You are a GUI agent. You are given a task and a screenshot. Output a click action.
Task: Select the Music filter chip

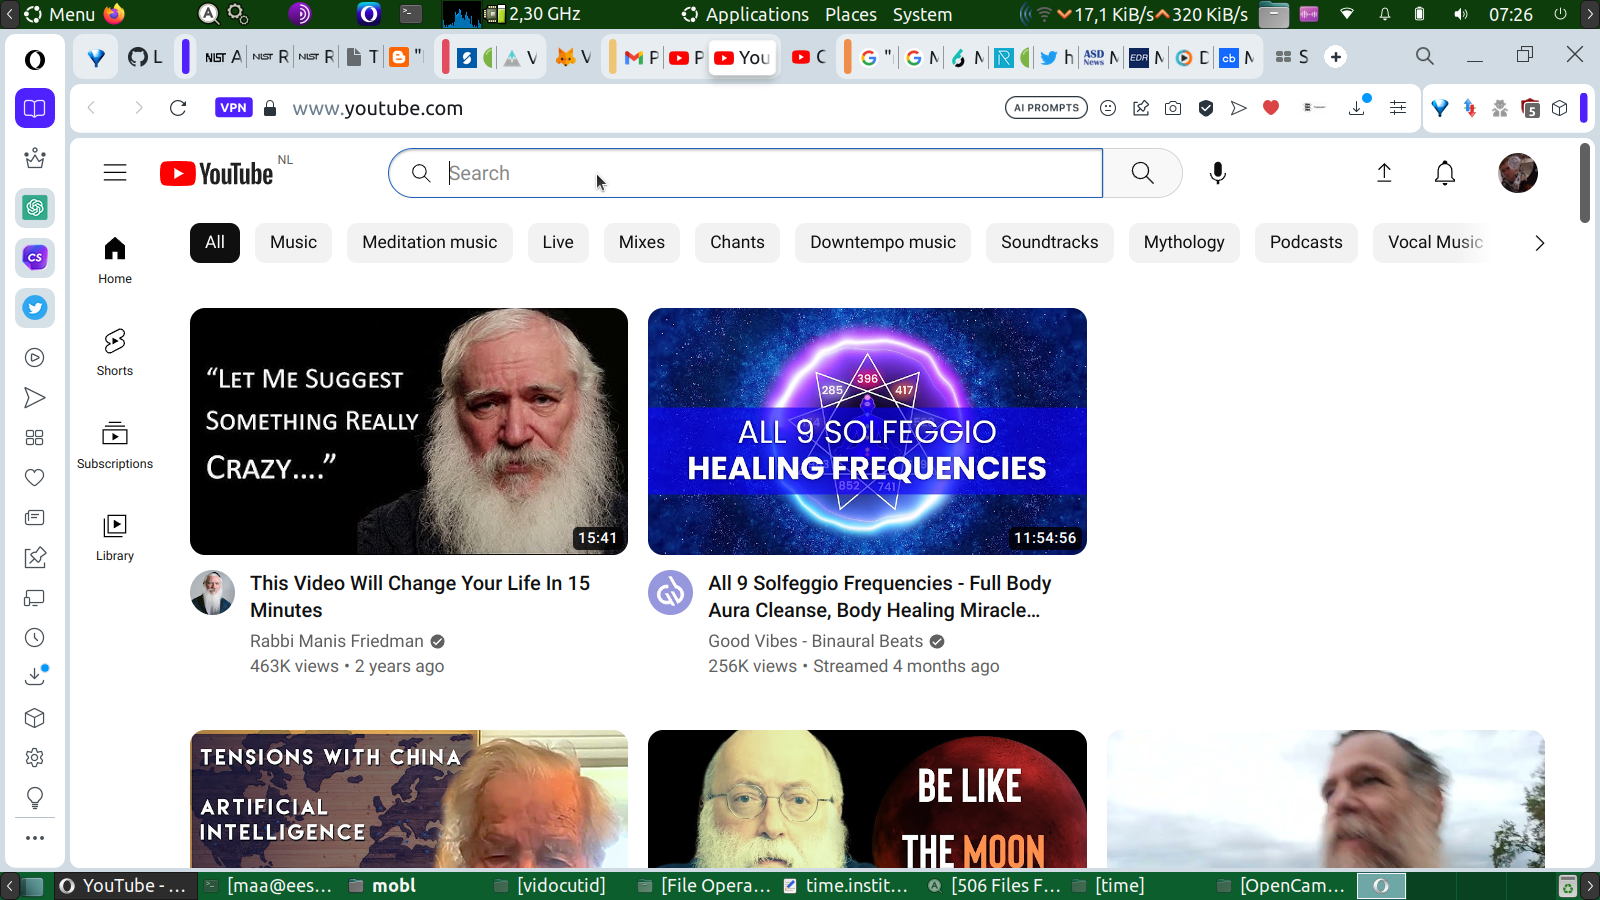tap(293, 243)
